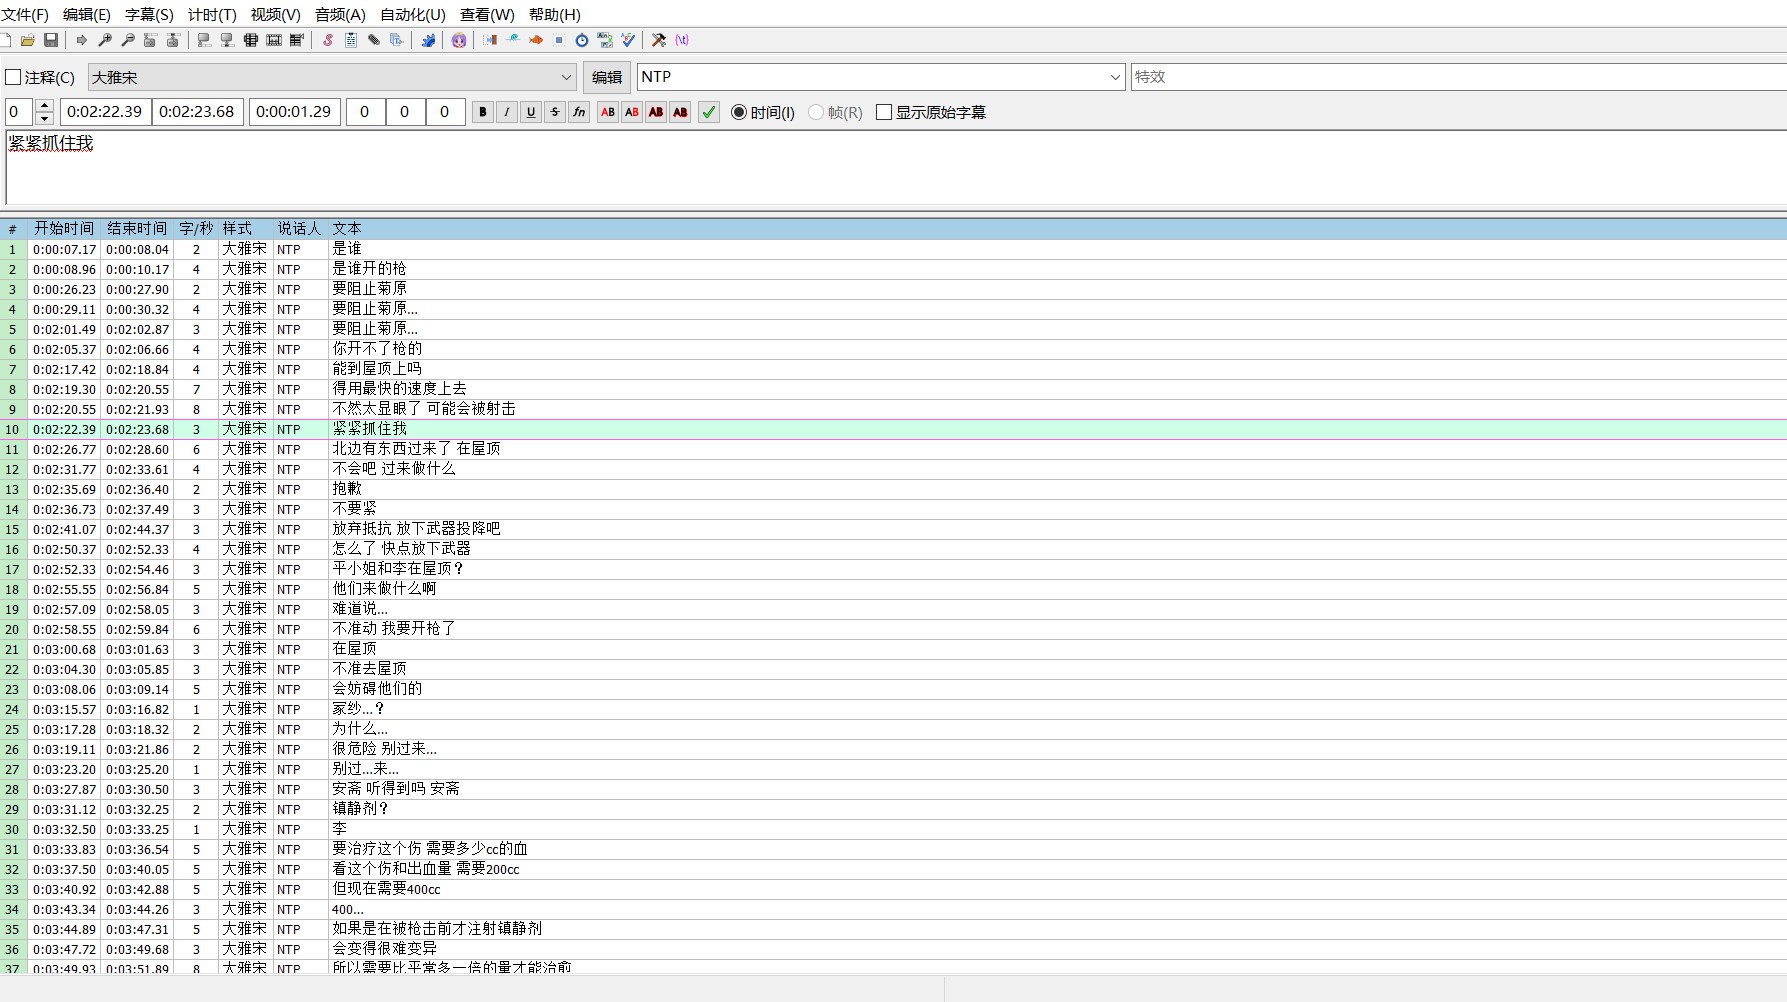The width and height of the screenshot is (1787, 1002).
Task: Click start time field 0:02:22.39
Action: [105, 112]
